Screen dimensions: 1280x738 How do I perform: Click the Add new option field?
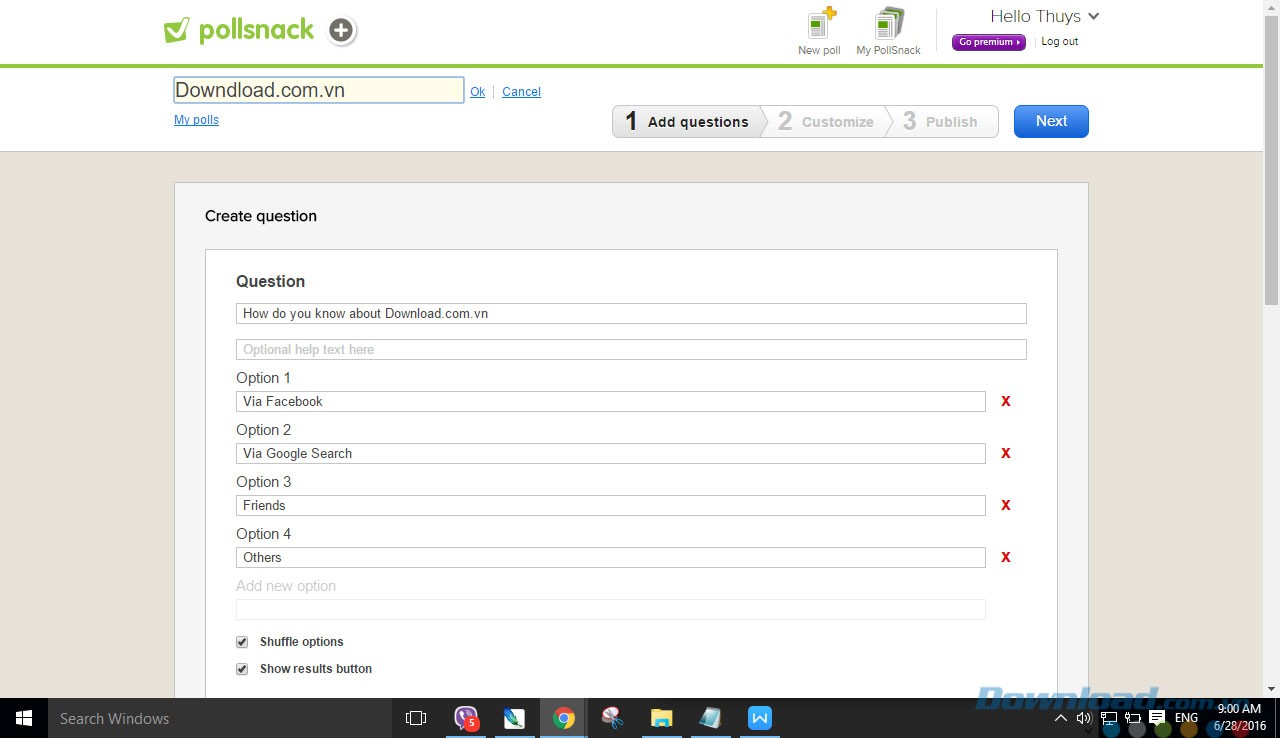[610, 609]
